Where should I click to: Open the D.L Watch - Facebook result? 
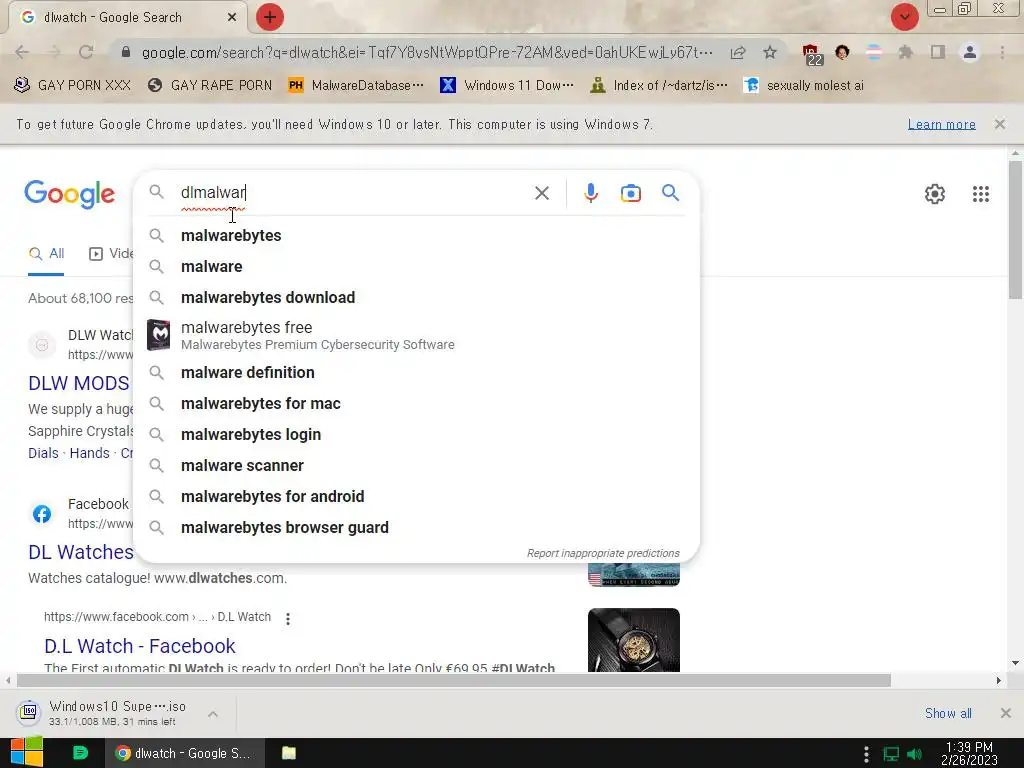[140, 646]
